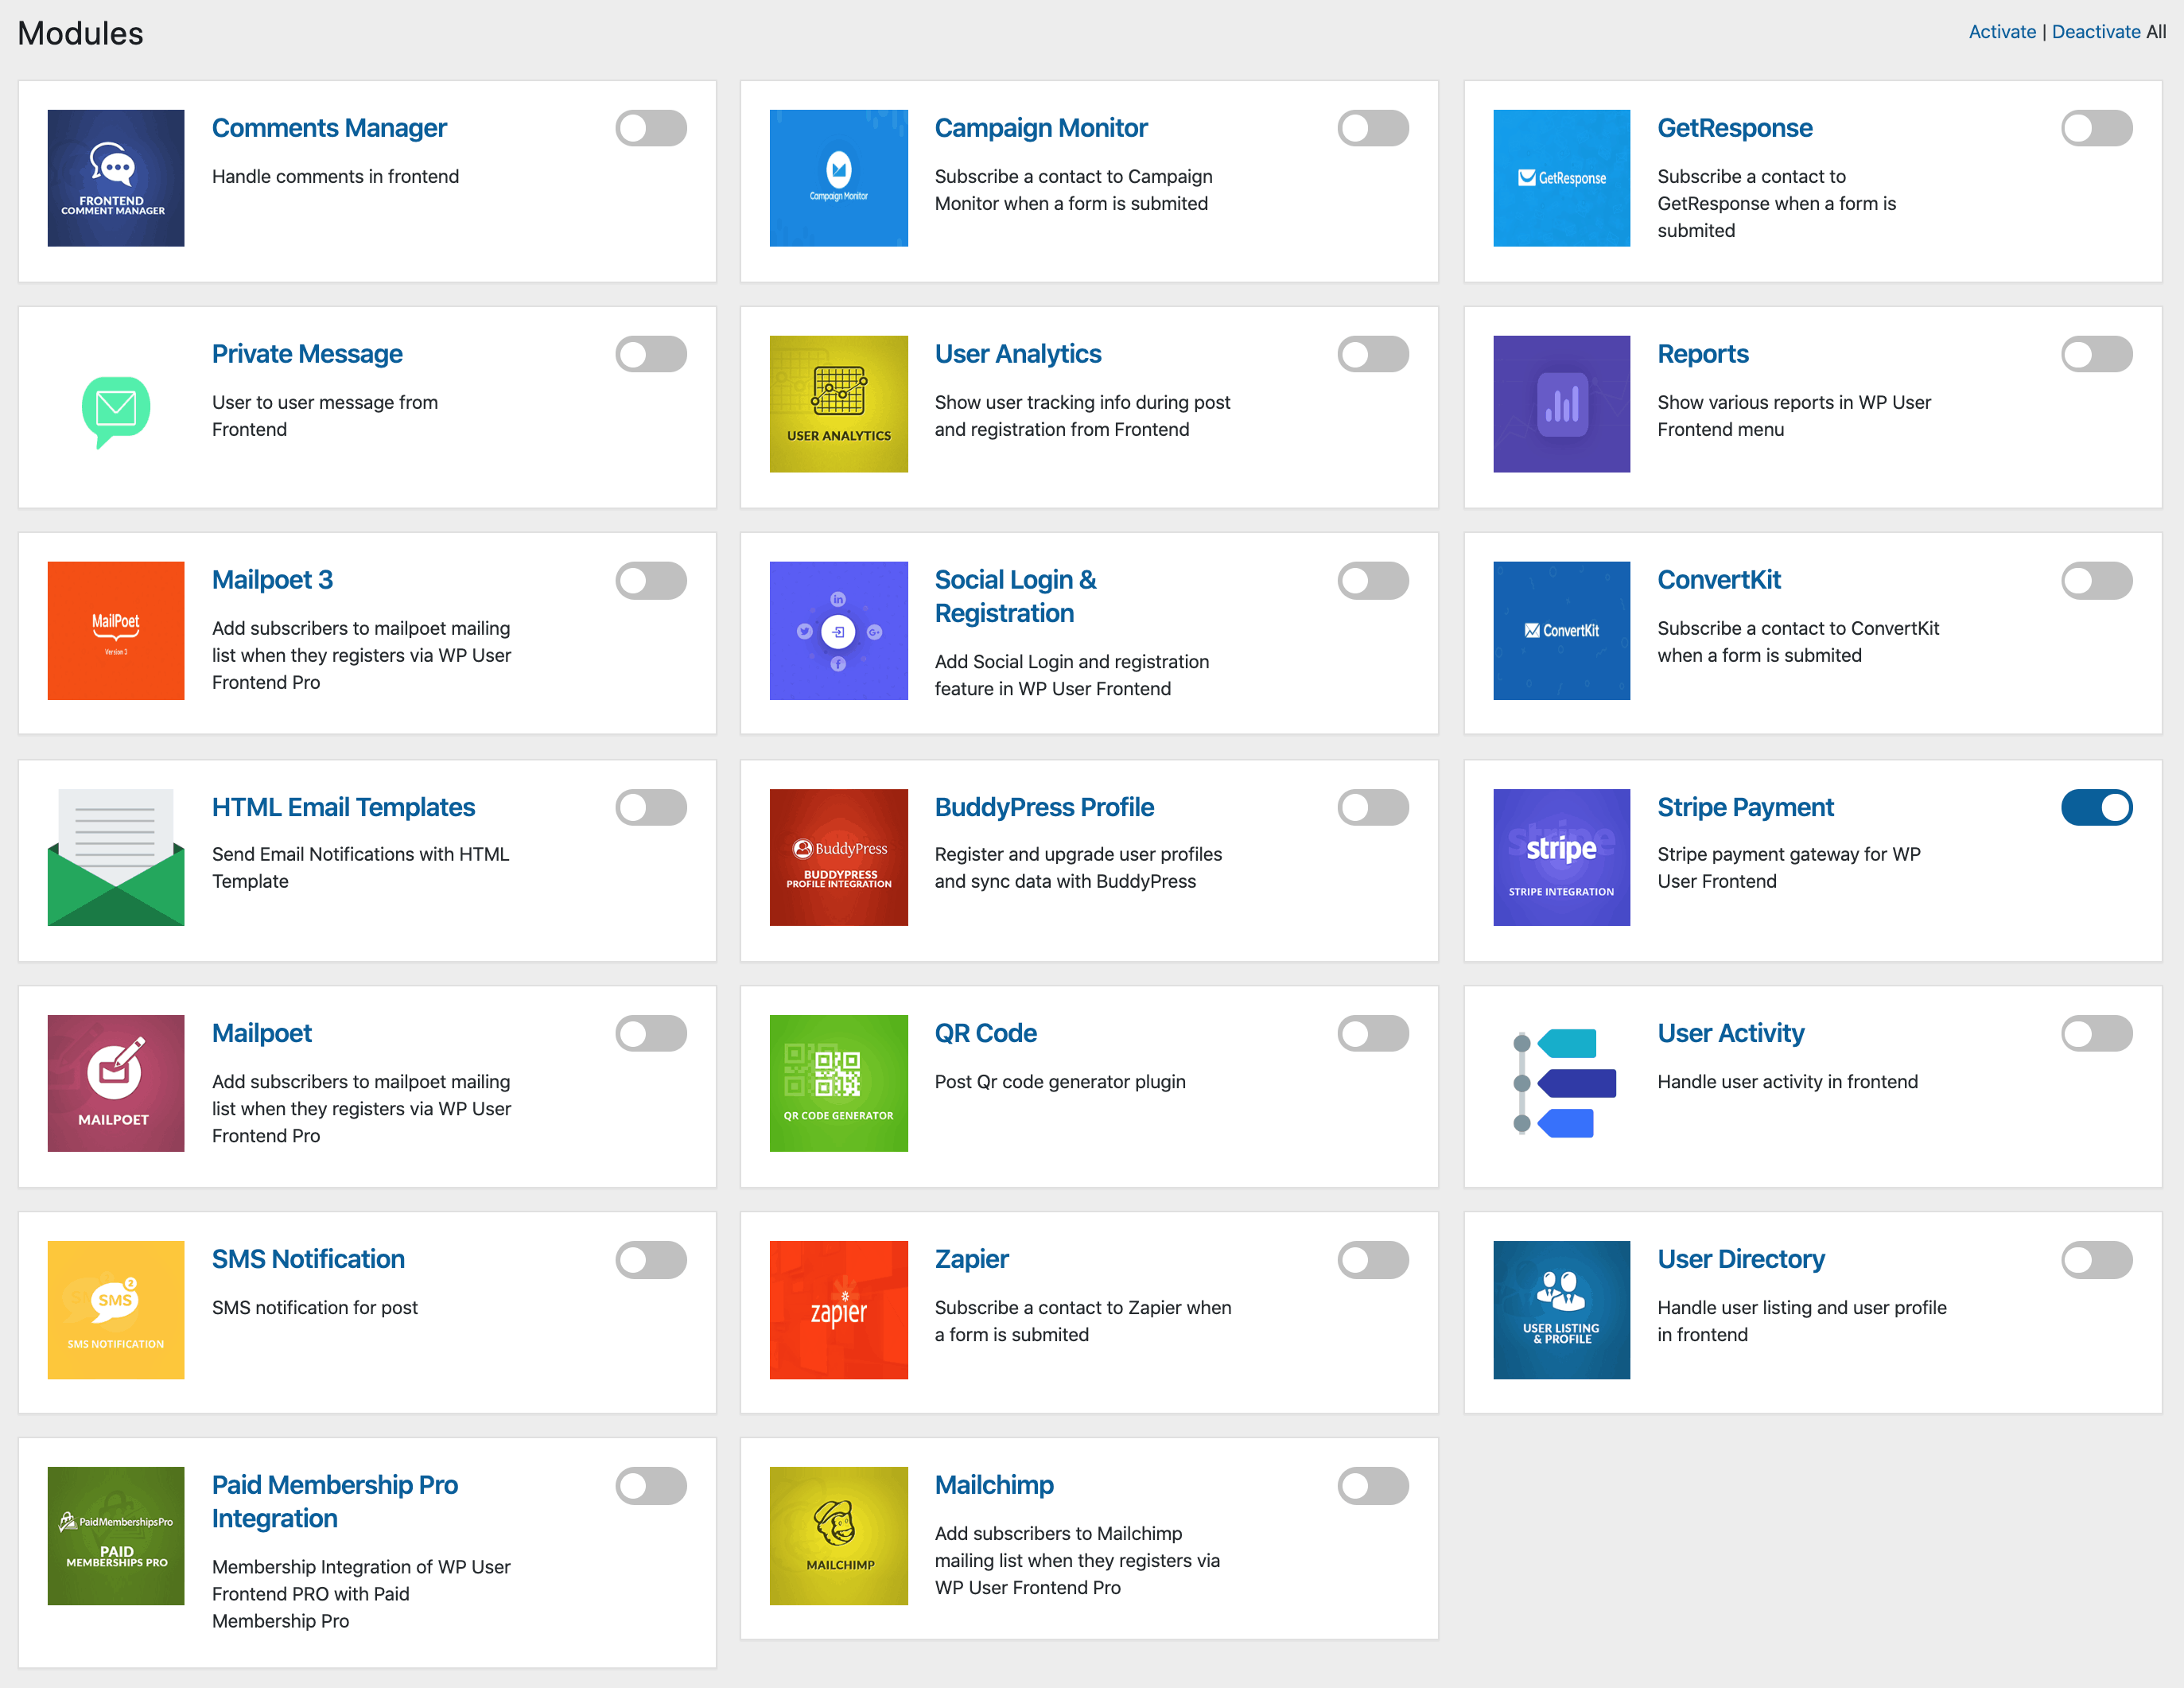Click the Deactivate all link
2184x1688 pixels.
[x=2096, y=32]
